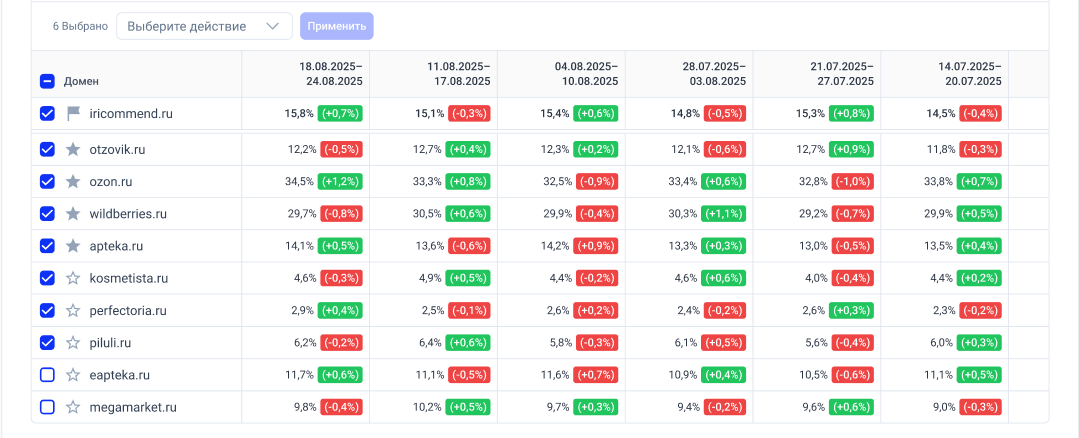Click the flag icon beside iricommend.ru
Screen dimensions: 1079x438
(x=73, y=114)
